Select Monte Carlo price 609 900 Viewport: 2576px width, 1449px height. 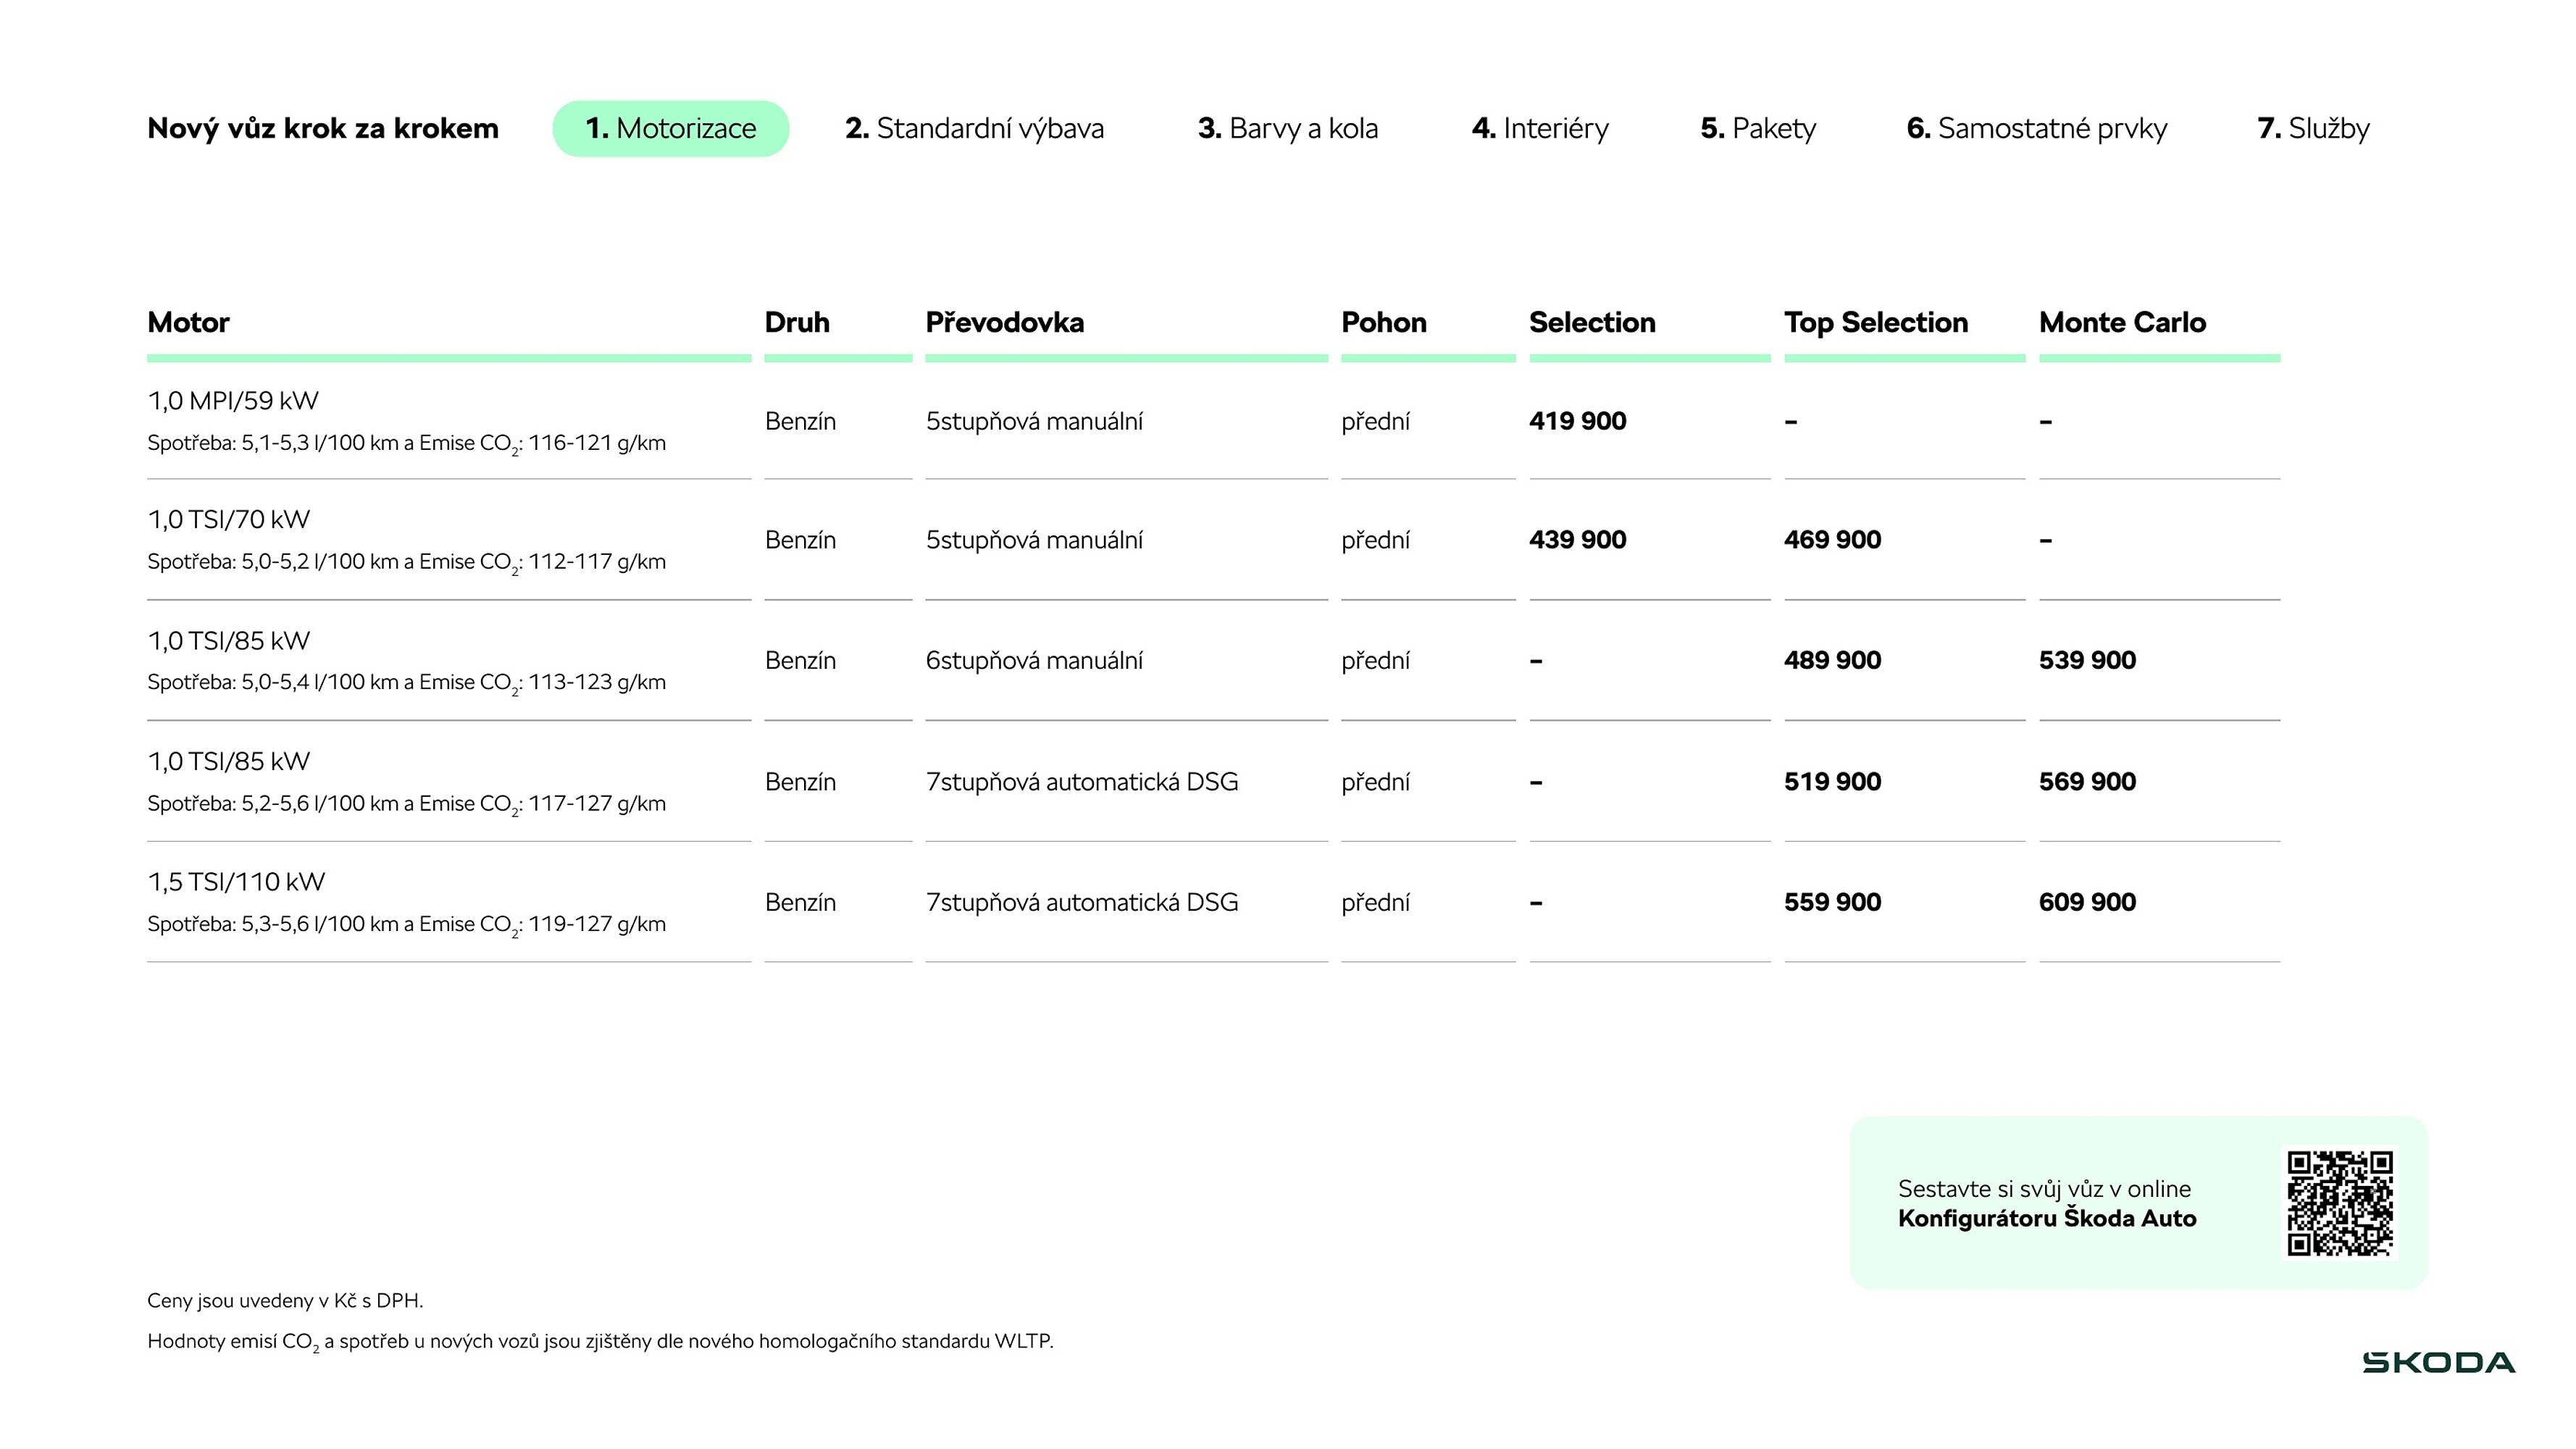click(2087, 902)
